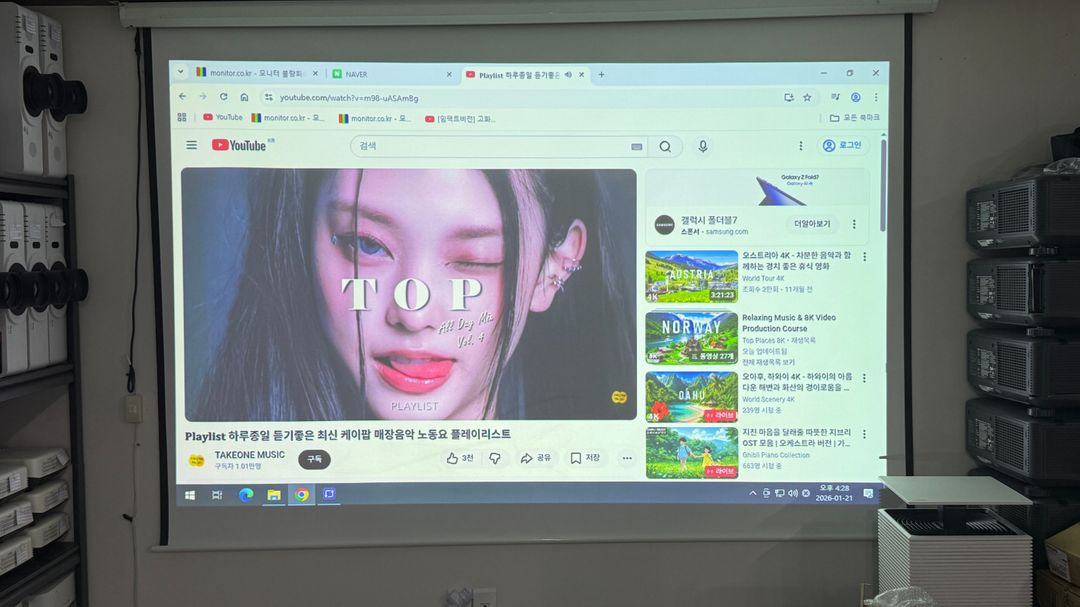The width and height of the screenshot is (1080, 607).
Task: Bookmark this page with the star icon
Action: point(806,97)
